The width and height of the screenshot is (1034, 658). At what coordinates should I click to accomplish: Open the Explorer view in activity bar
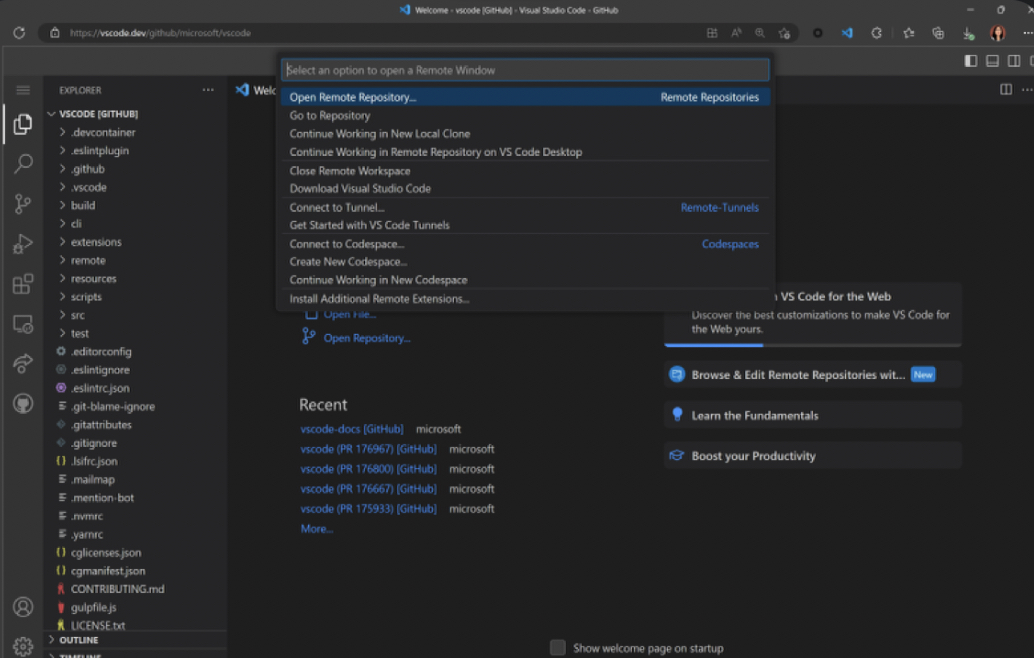23,124
